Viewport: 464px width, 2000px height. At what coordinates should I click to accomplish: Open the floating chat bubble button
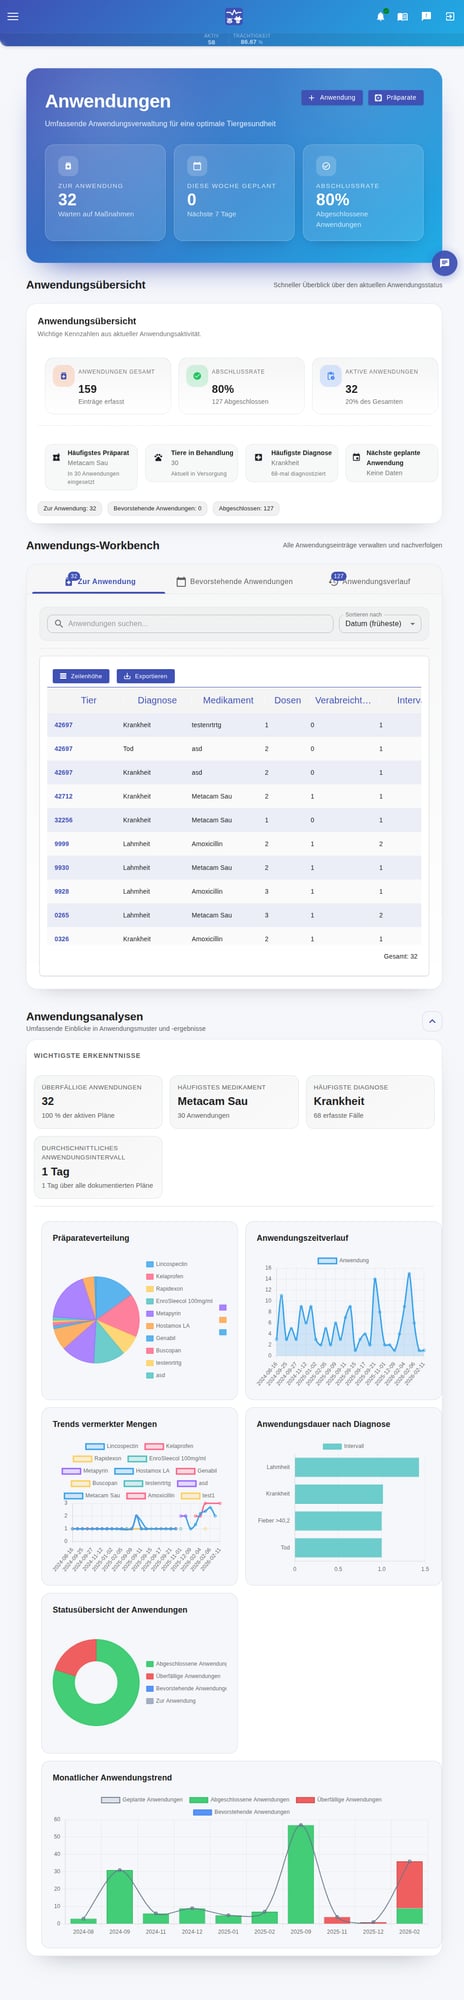pyautogui.click(x=444, y=263)
